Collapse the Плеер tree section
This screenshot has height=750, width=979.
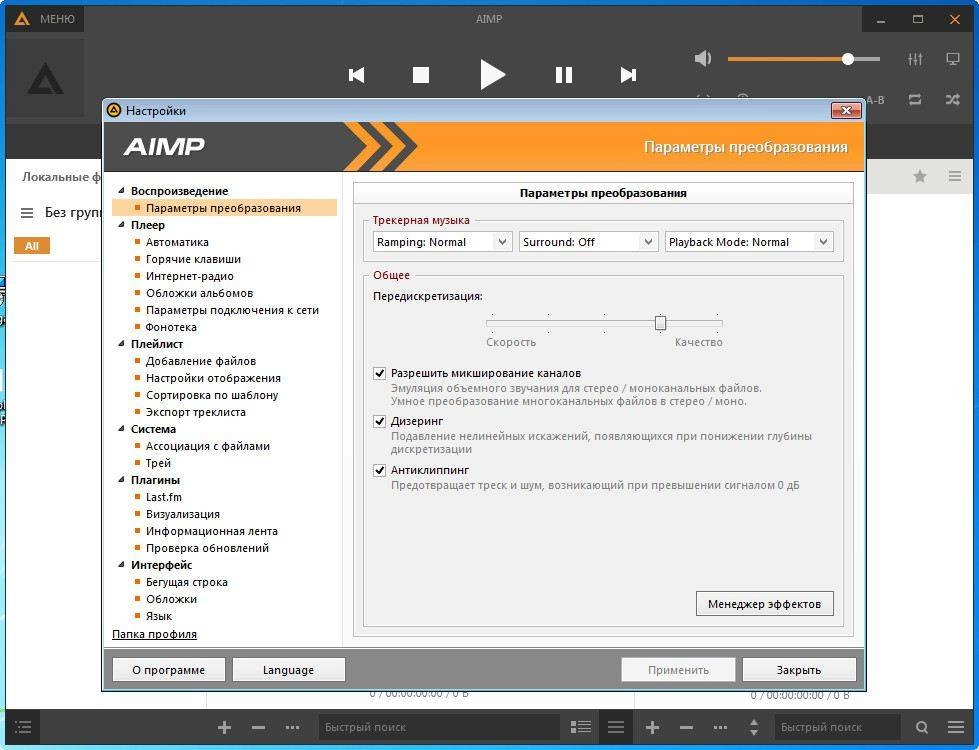click(x=121, y=225)
